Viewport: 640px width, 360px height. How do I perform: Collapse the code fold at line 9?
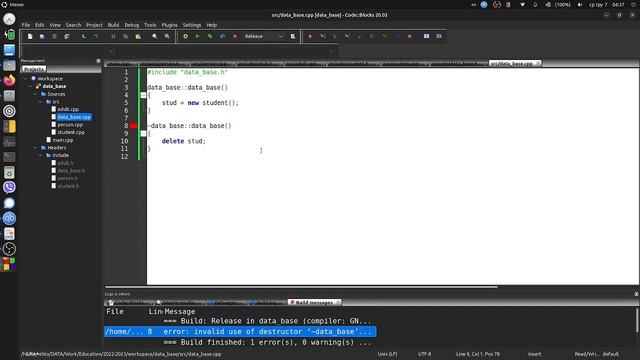tap(143, 133)
